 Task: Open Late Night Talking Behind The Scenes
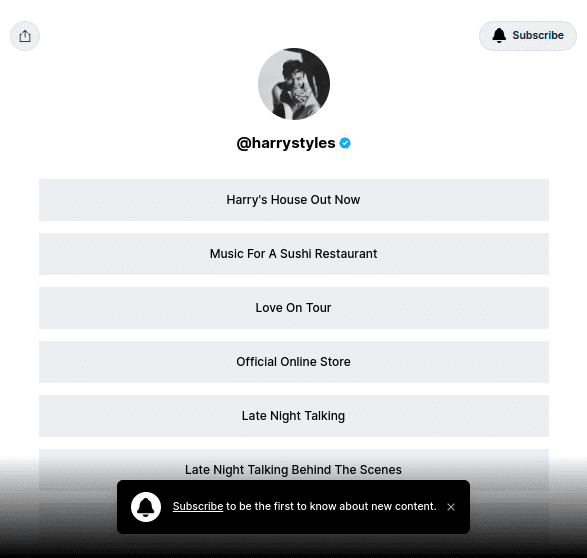[294, 469]
